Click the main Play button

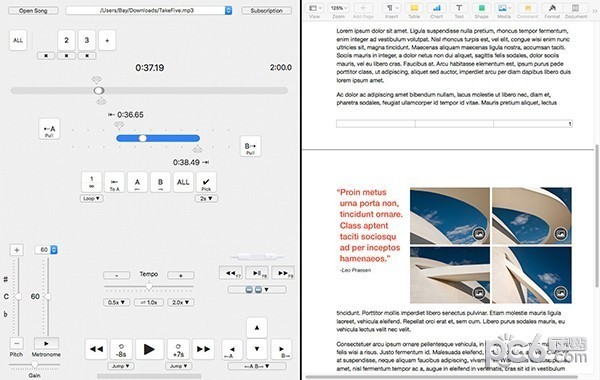[149, 349]
